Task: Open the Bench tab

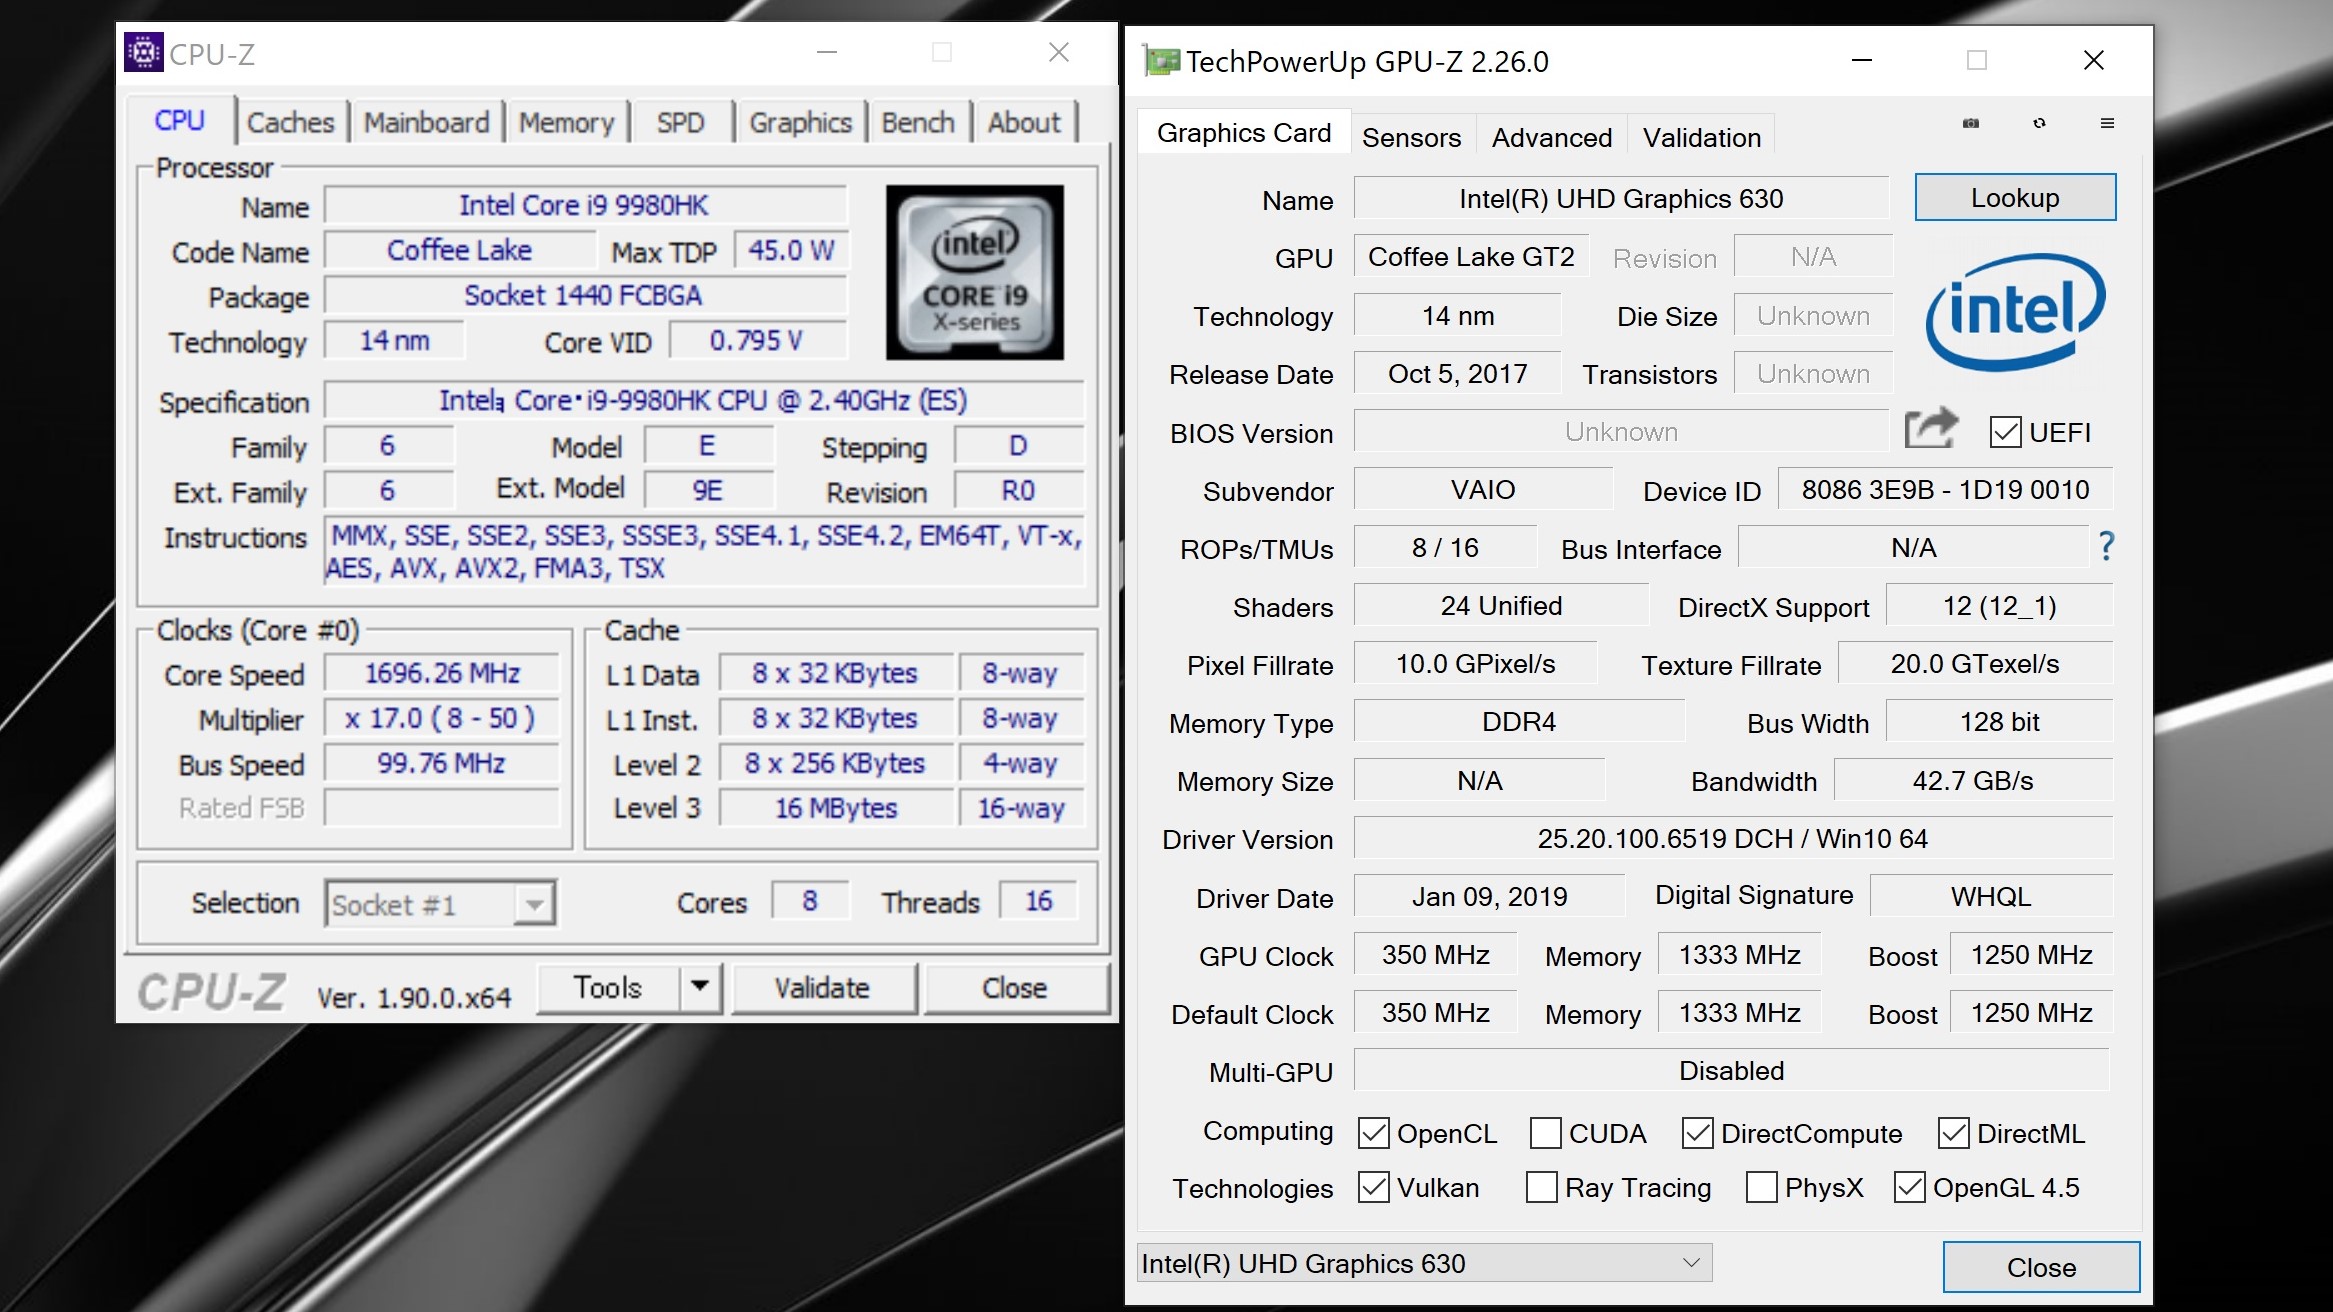Action: point(918,122)
